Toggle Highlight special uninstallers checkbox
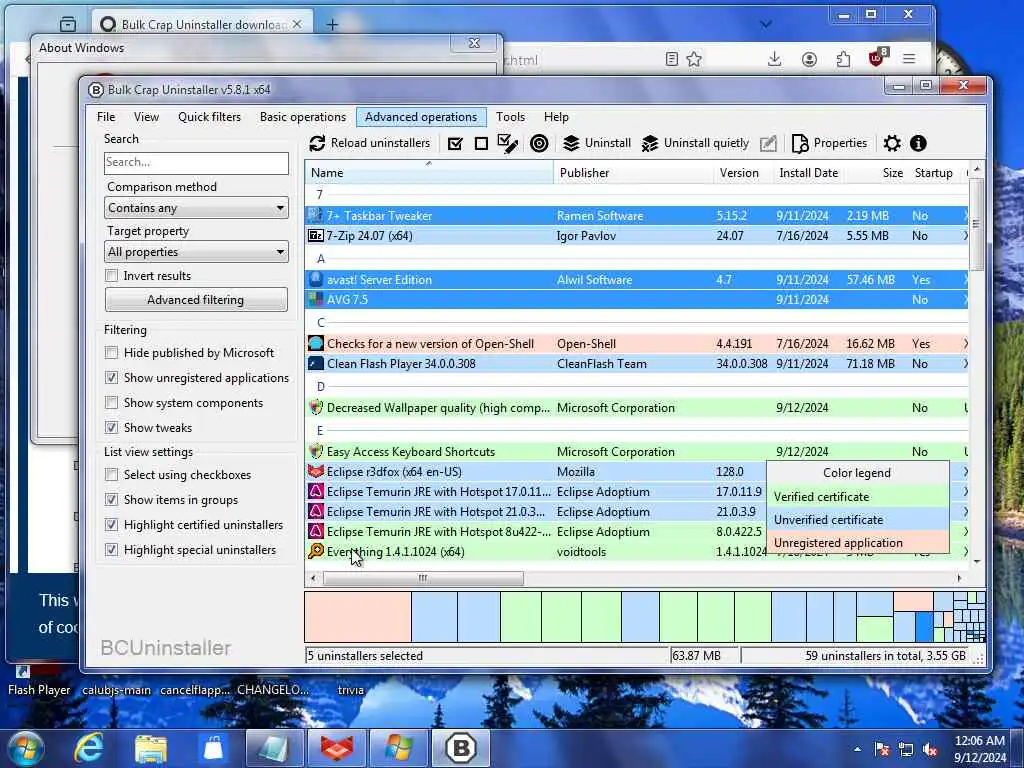Image resolution: width=1024 pixels, height=768 pixels. [x=112, y=550]
